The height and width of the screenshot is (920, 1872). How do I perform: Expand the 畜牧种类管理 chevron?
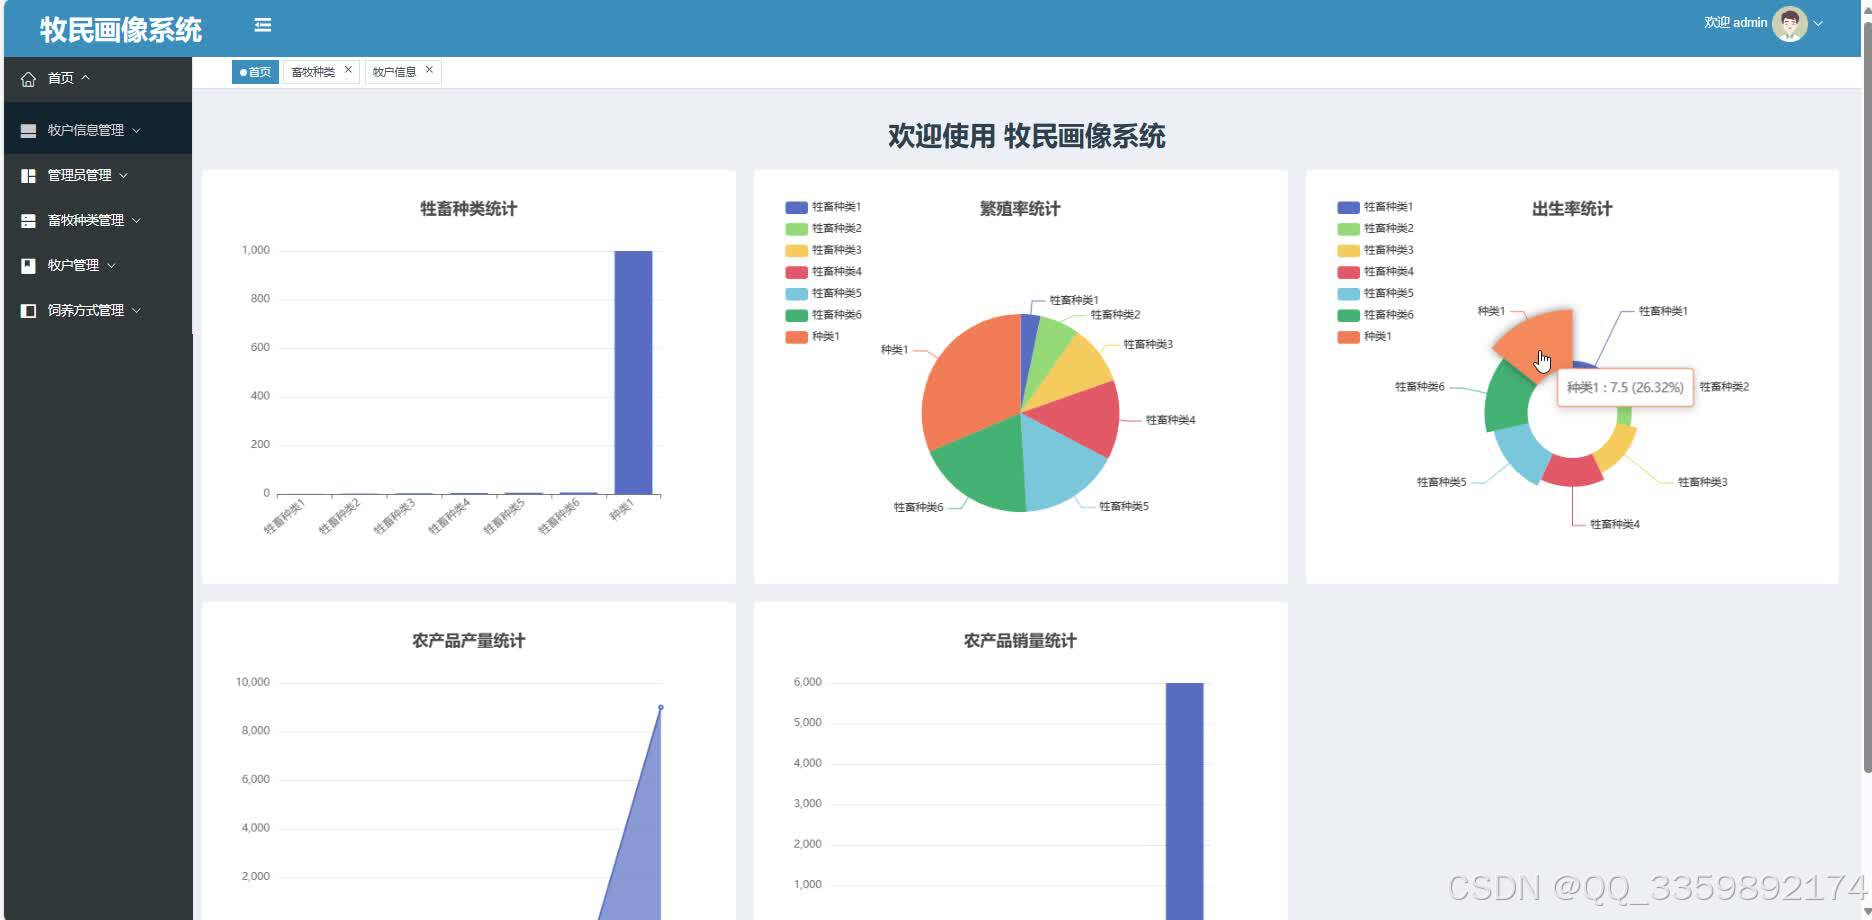[x=136, y=221]
